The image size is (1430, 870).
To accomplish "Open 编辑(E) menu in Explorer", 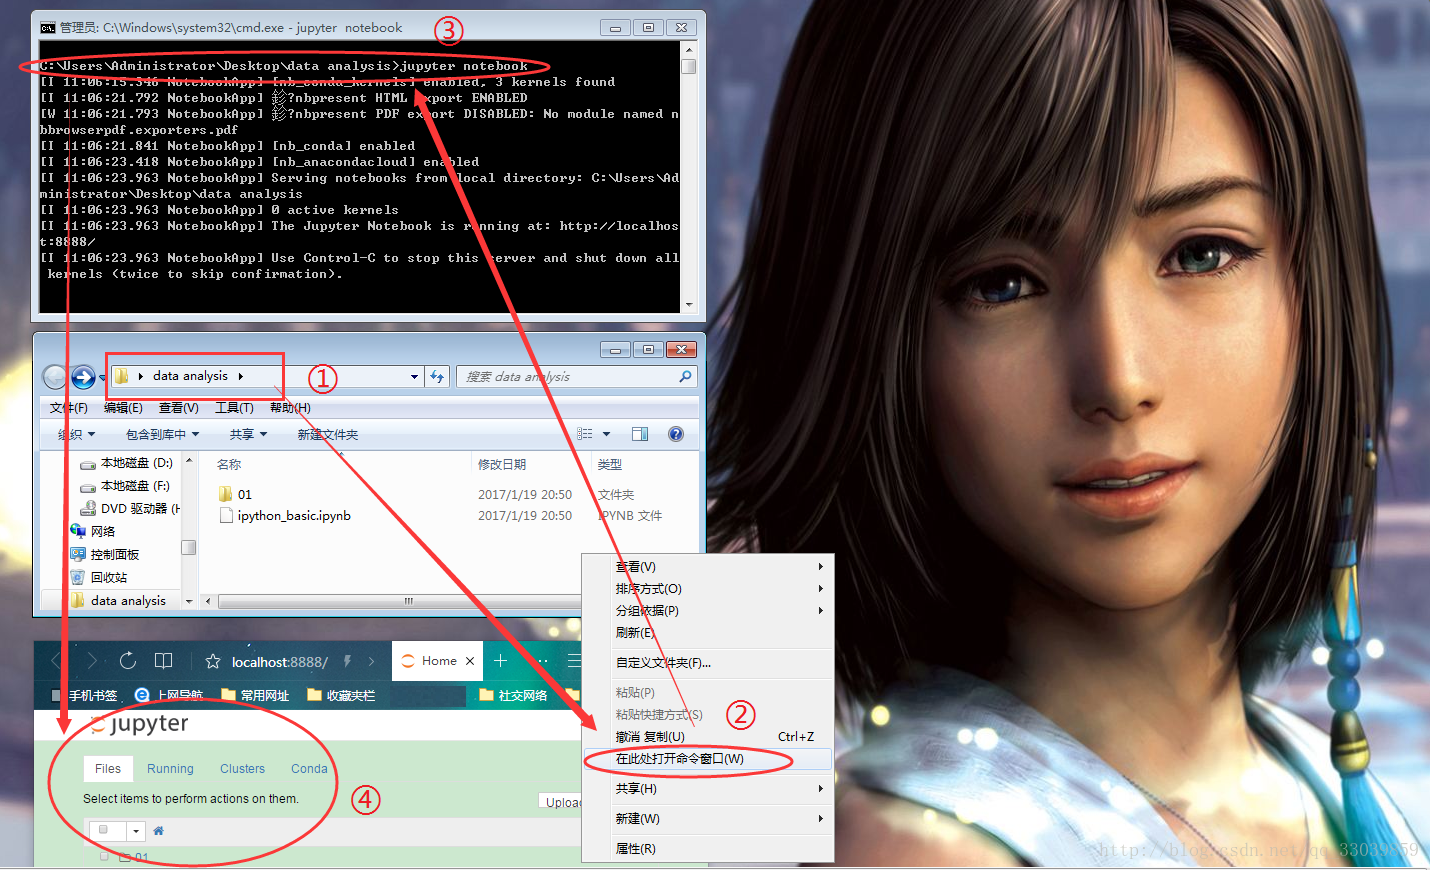I will pos(123,407).
